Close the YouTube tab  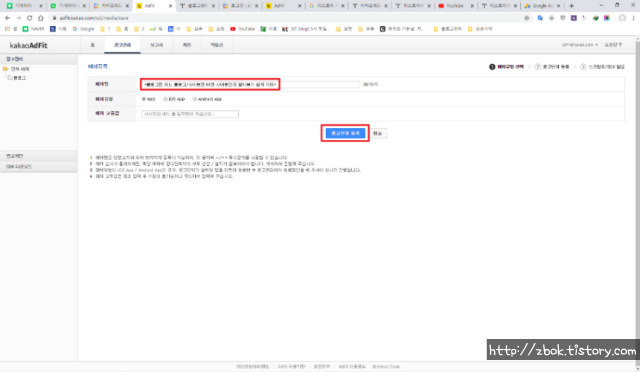[x=472, y=6]
